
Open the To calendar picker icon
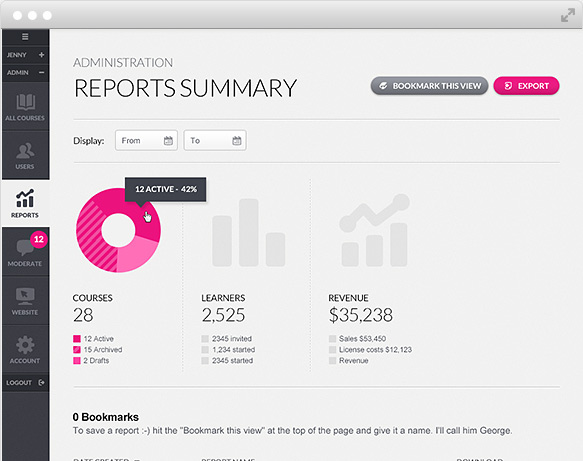point(237,141)
